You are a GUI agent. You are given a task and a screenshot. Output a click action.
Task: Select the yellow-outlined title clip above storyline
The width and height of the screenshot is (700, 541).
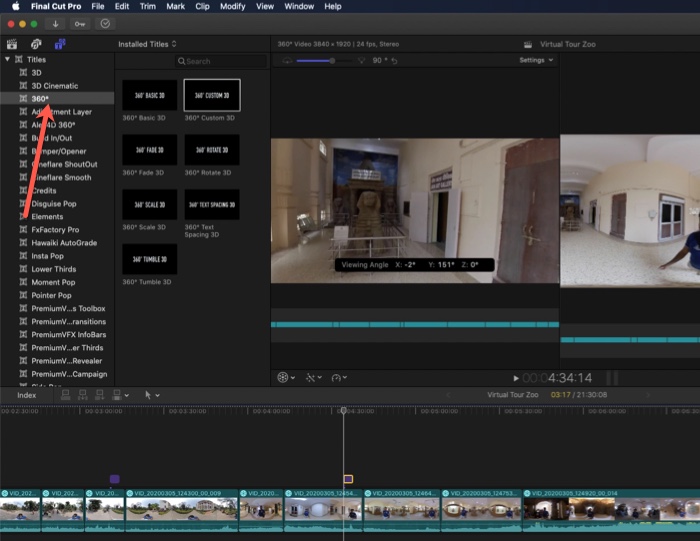point(348,479)
